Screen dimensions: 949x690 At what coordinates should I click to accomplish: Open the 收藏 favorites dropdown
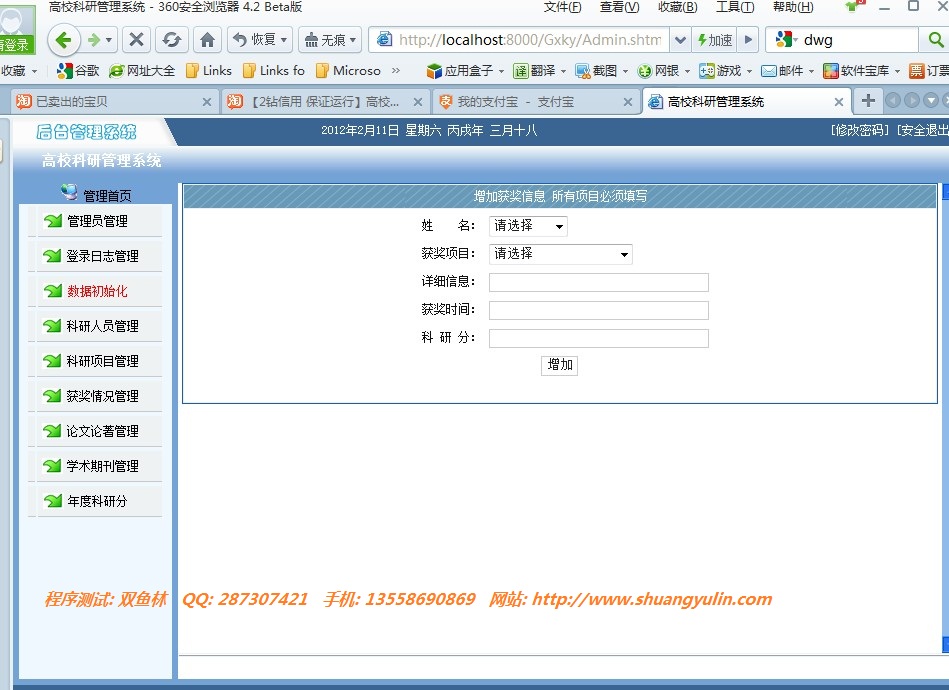pos(18,71)
